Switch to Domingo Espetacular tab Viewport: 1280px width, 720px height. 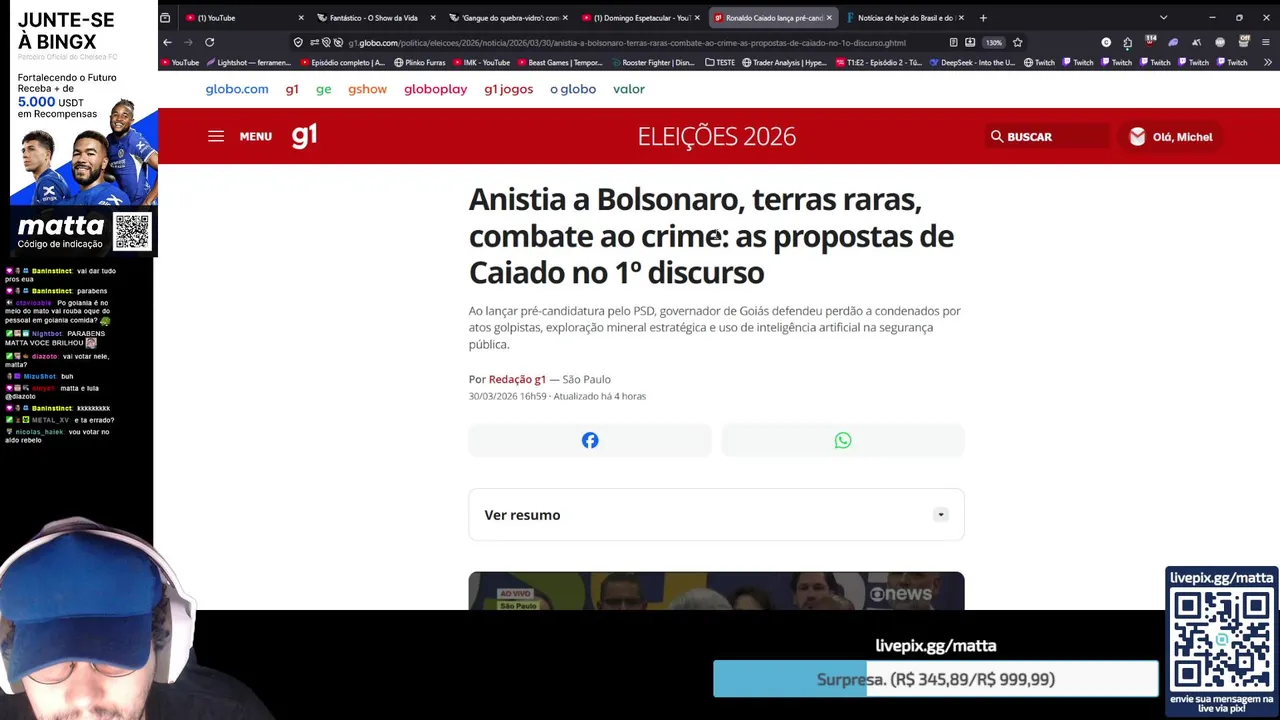tap(639, 17)
